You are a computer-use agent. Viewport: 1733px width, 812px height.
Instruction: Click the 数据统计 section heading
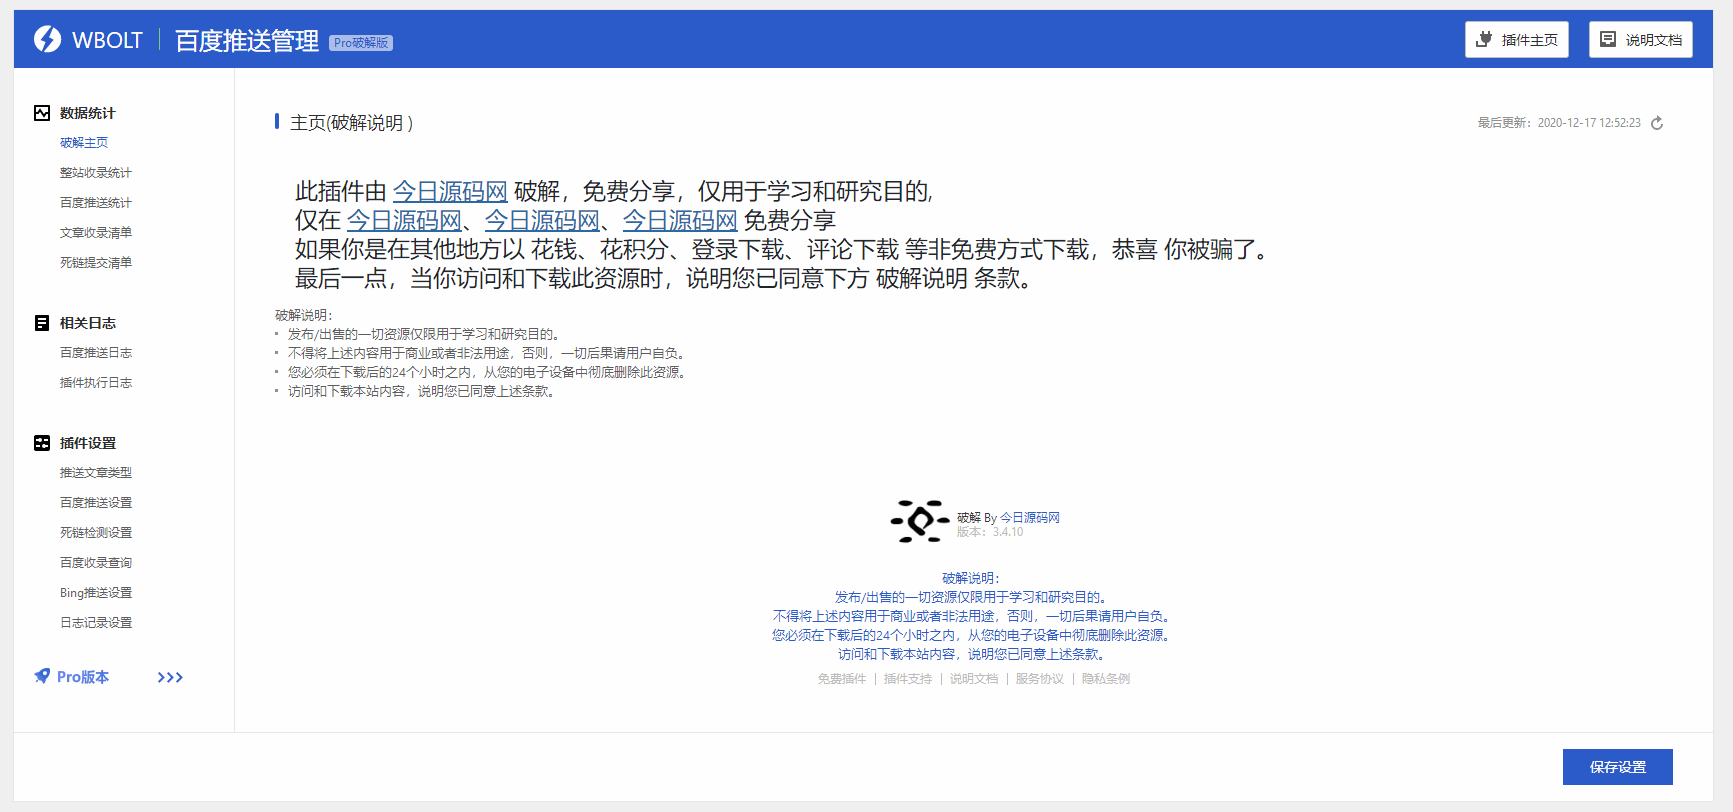tap(88, 113)
